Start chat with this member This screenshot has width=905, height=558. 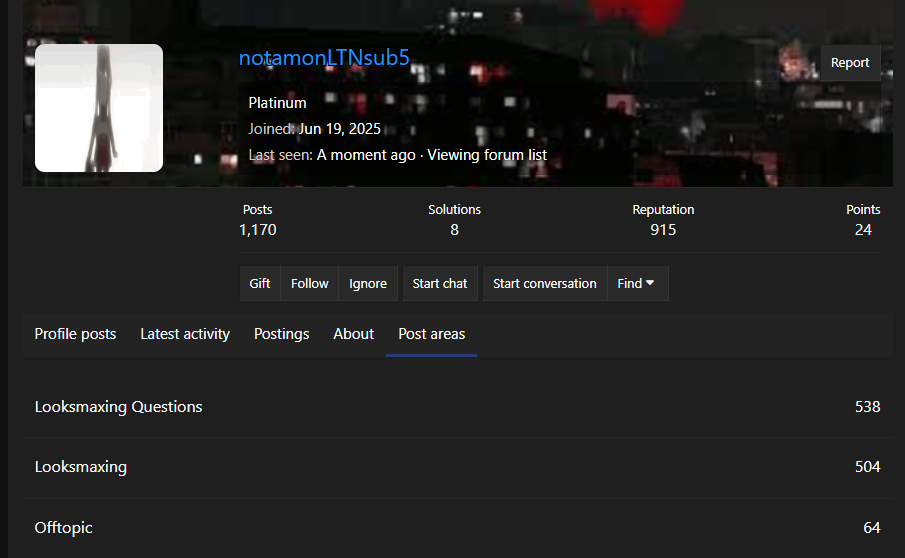[x=440, y=283]
